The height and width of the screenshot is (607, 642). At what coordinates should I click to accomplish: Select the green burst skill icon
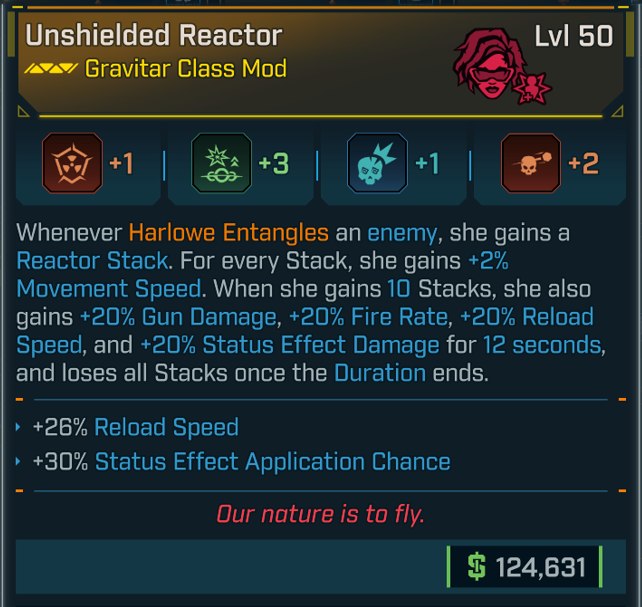pos(219,163)
